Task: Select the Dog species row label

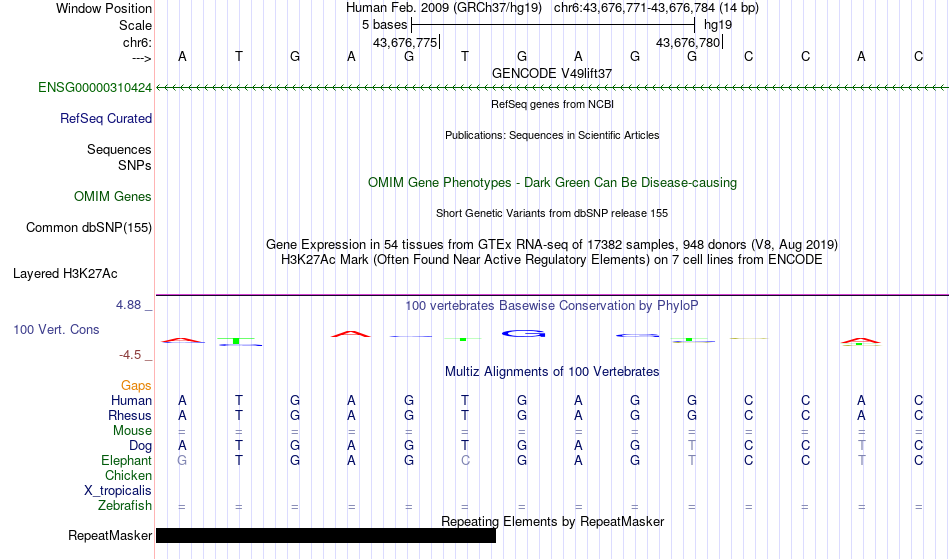Action: tap(140, 446)
